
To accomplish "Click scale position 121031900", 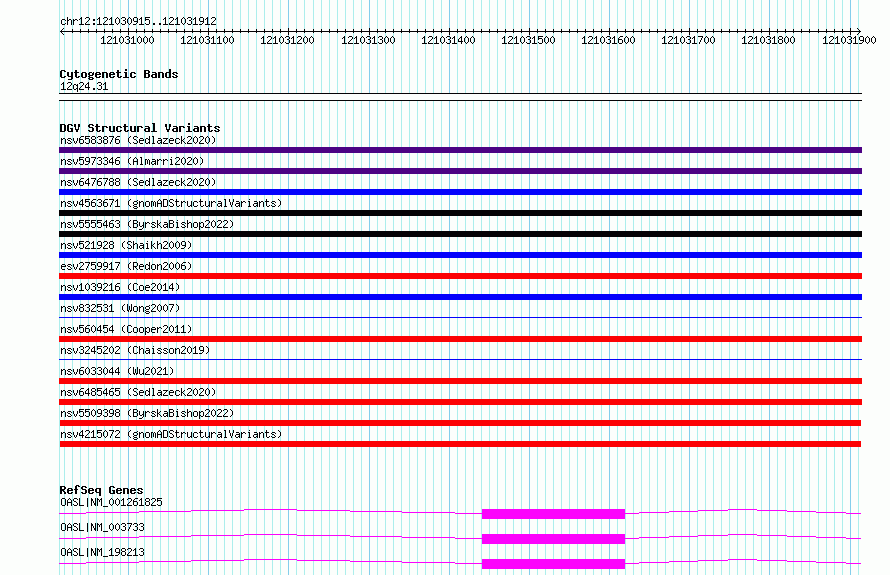I will tap(849, 40).
